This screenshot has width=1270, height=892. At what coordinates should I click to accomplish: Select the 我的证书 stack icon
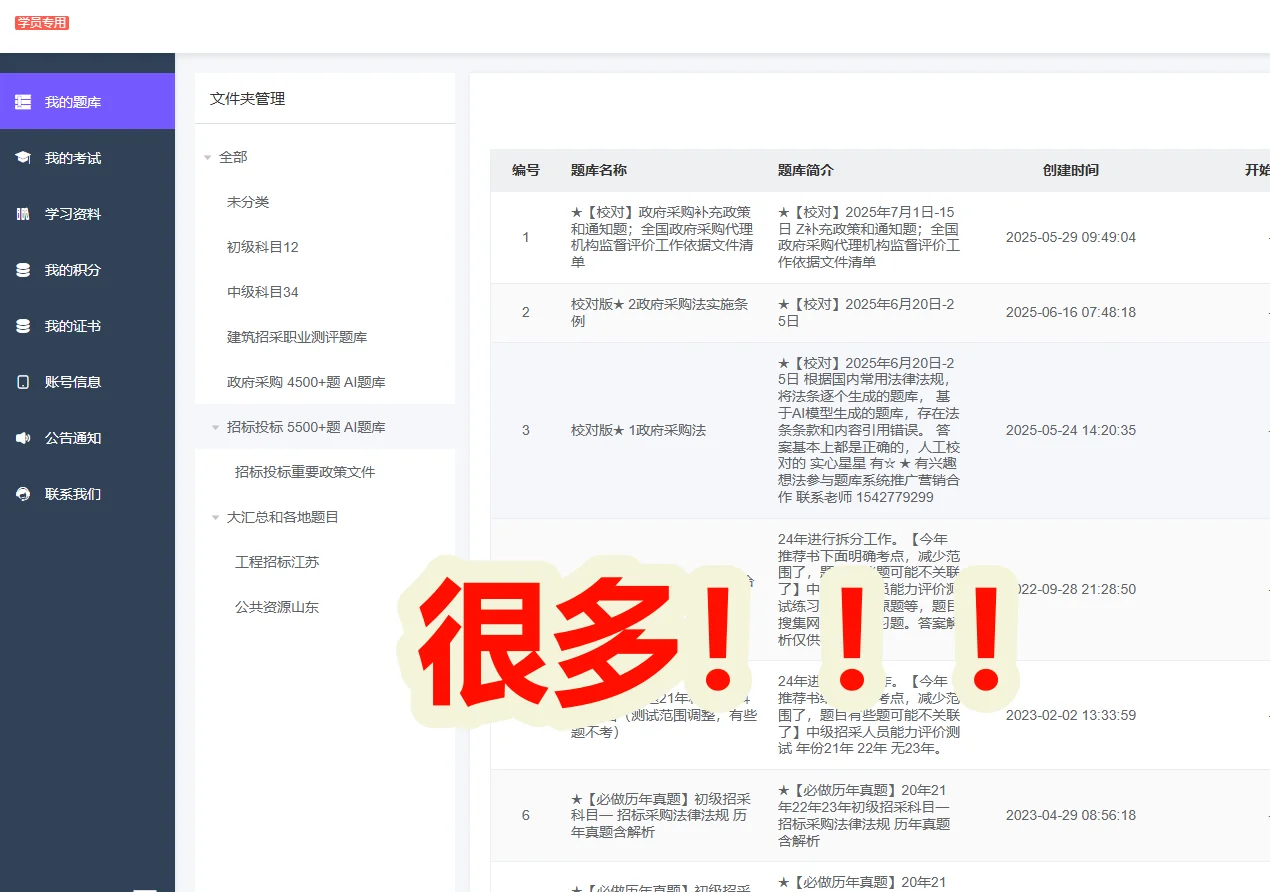click(21, 325)
